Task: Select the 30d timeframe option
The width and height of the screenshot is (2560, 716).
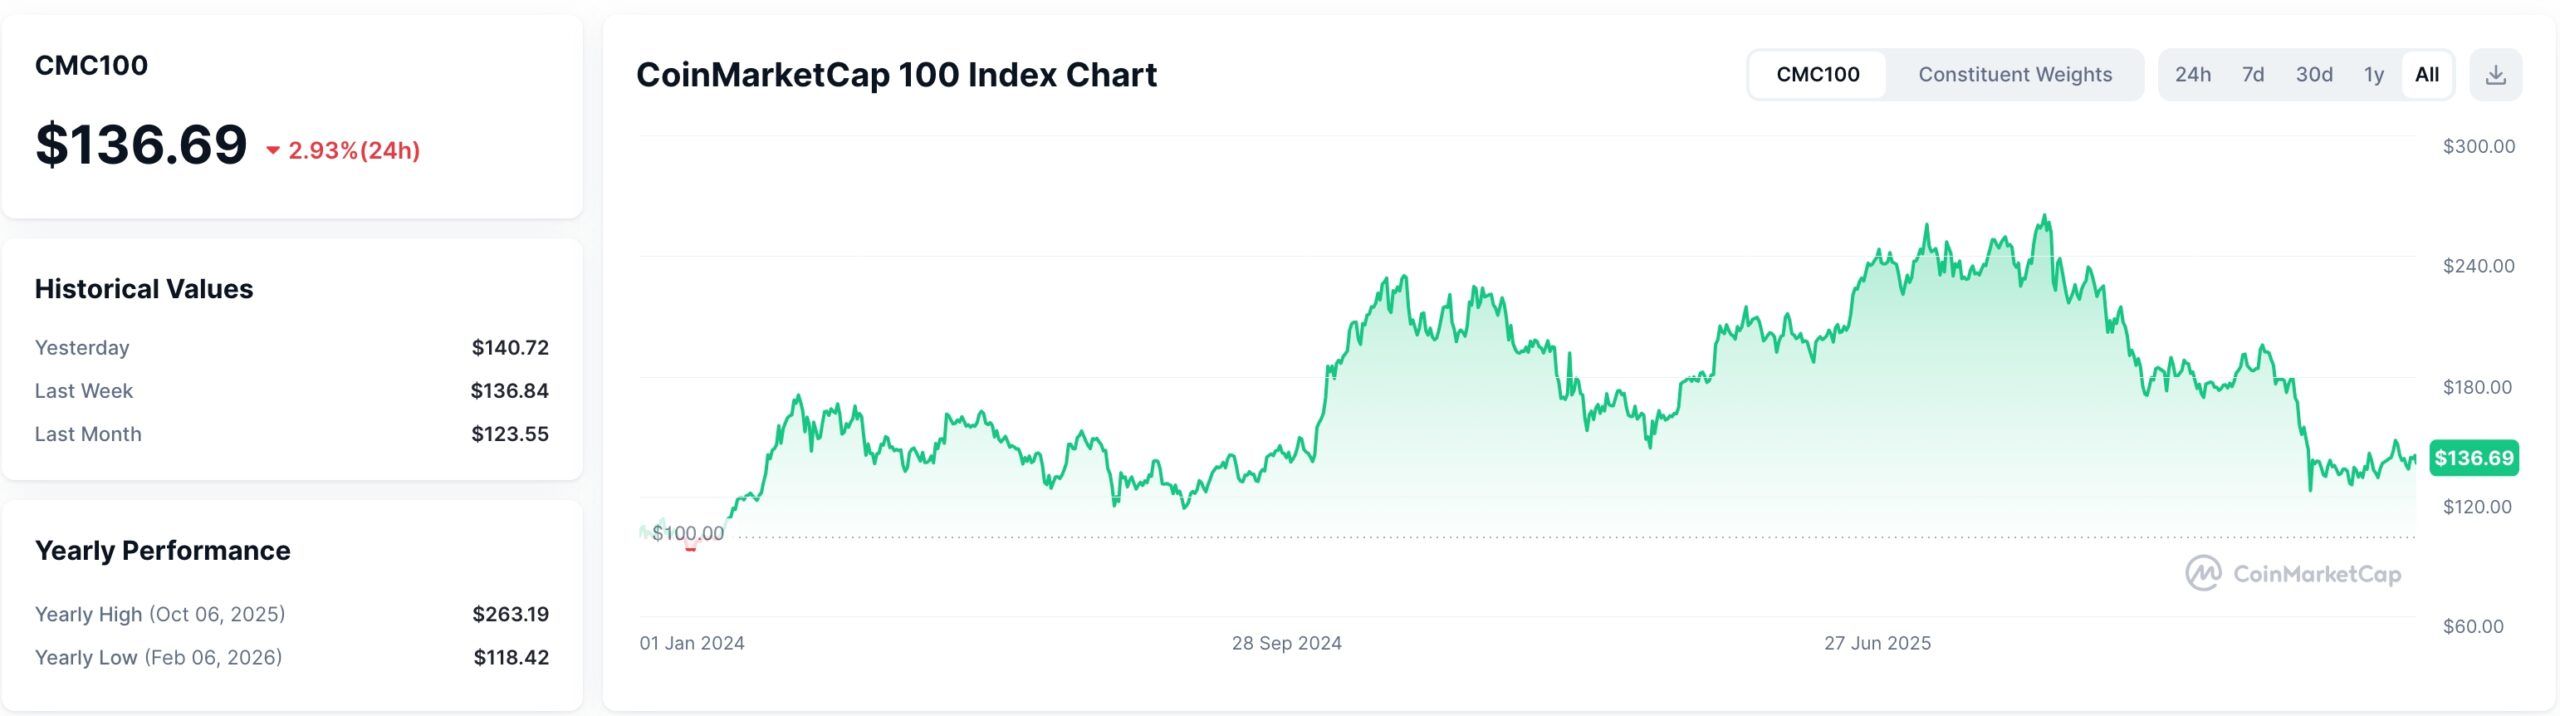Action: tap(2315, 73)
